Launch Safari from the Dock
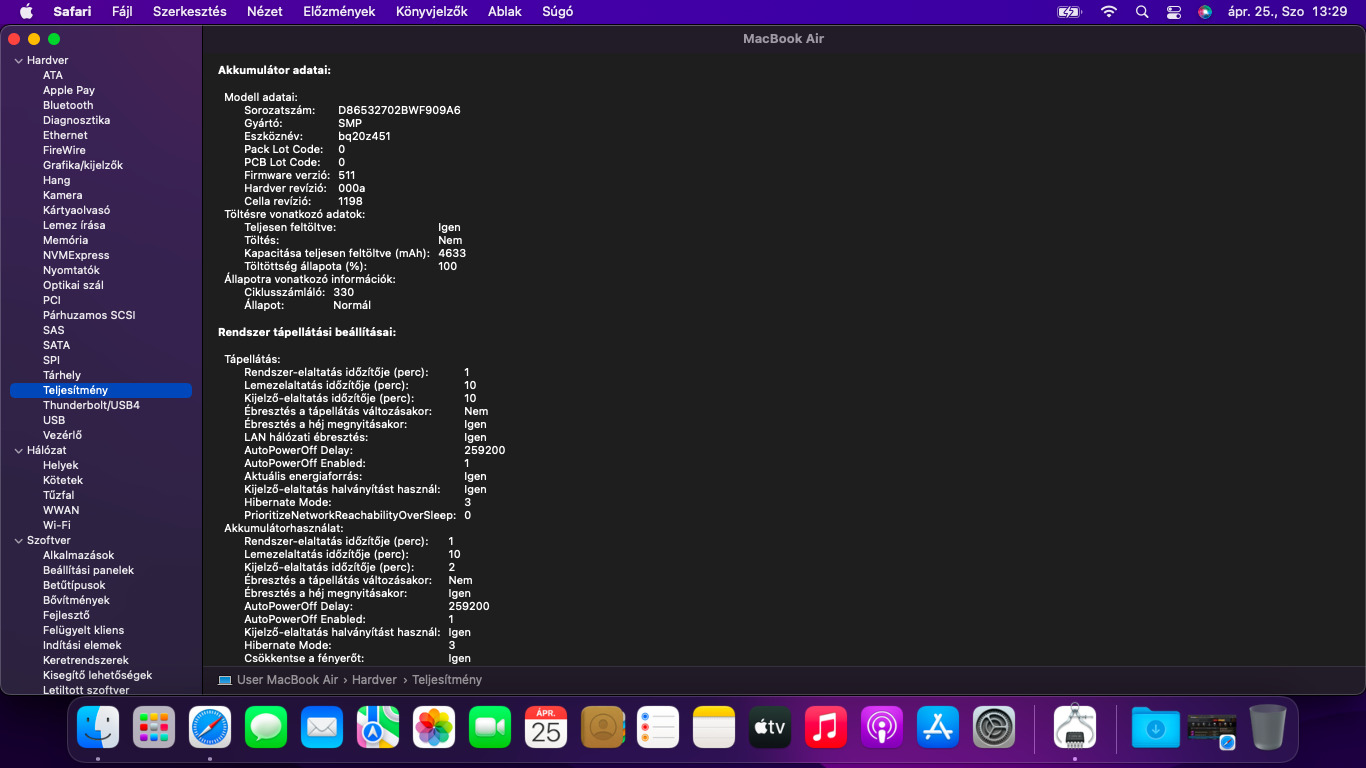1366x768 pixels. point(210,727)
